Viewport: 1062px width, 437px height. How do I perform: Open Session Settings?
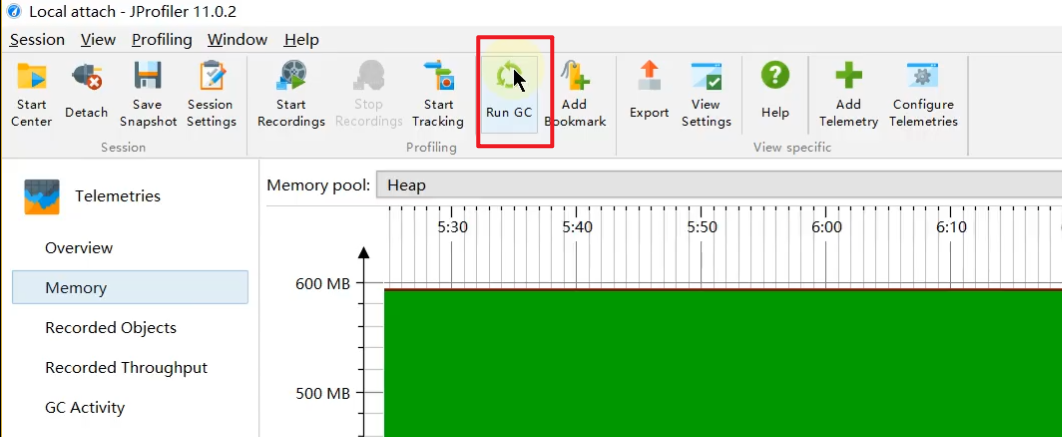pos(211,95)
